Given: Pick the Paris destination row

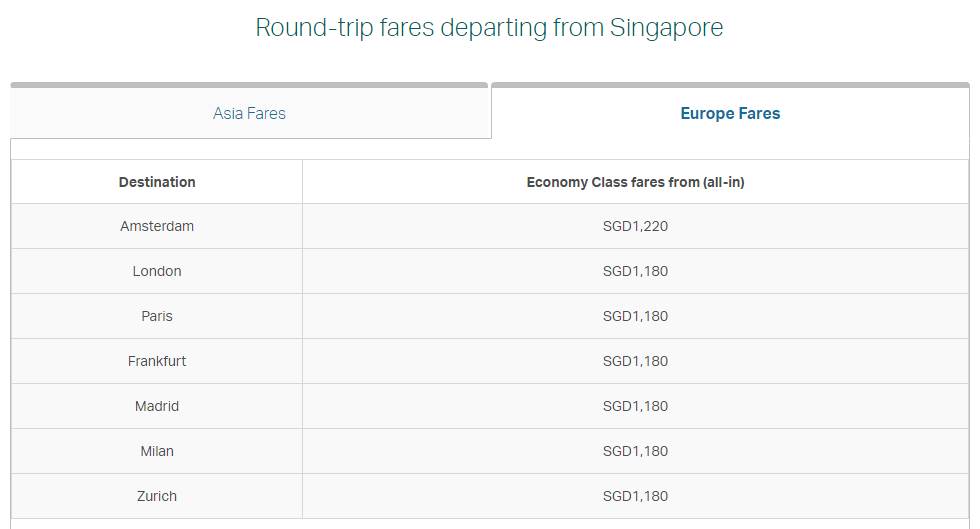Looking at the screenshot, I should coord(157,316).
